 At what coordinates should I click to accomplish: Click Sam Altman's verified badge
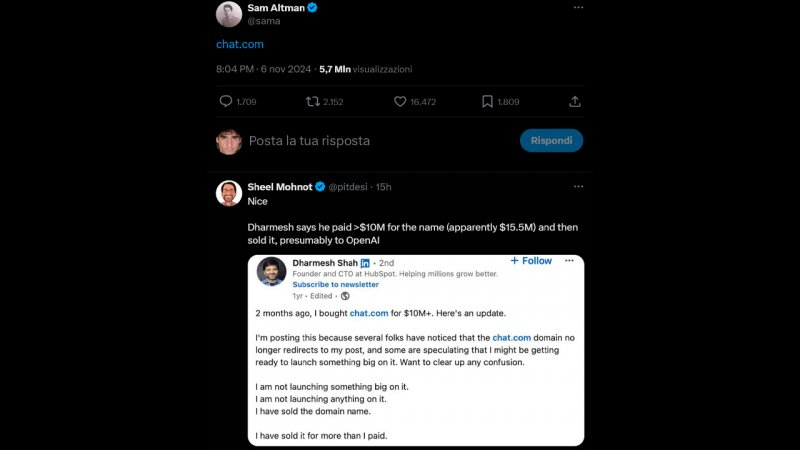tap(312, 7)
